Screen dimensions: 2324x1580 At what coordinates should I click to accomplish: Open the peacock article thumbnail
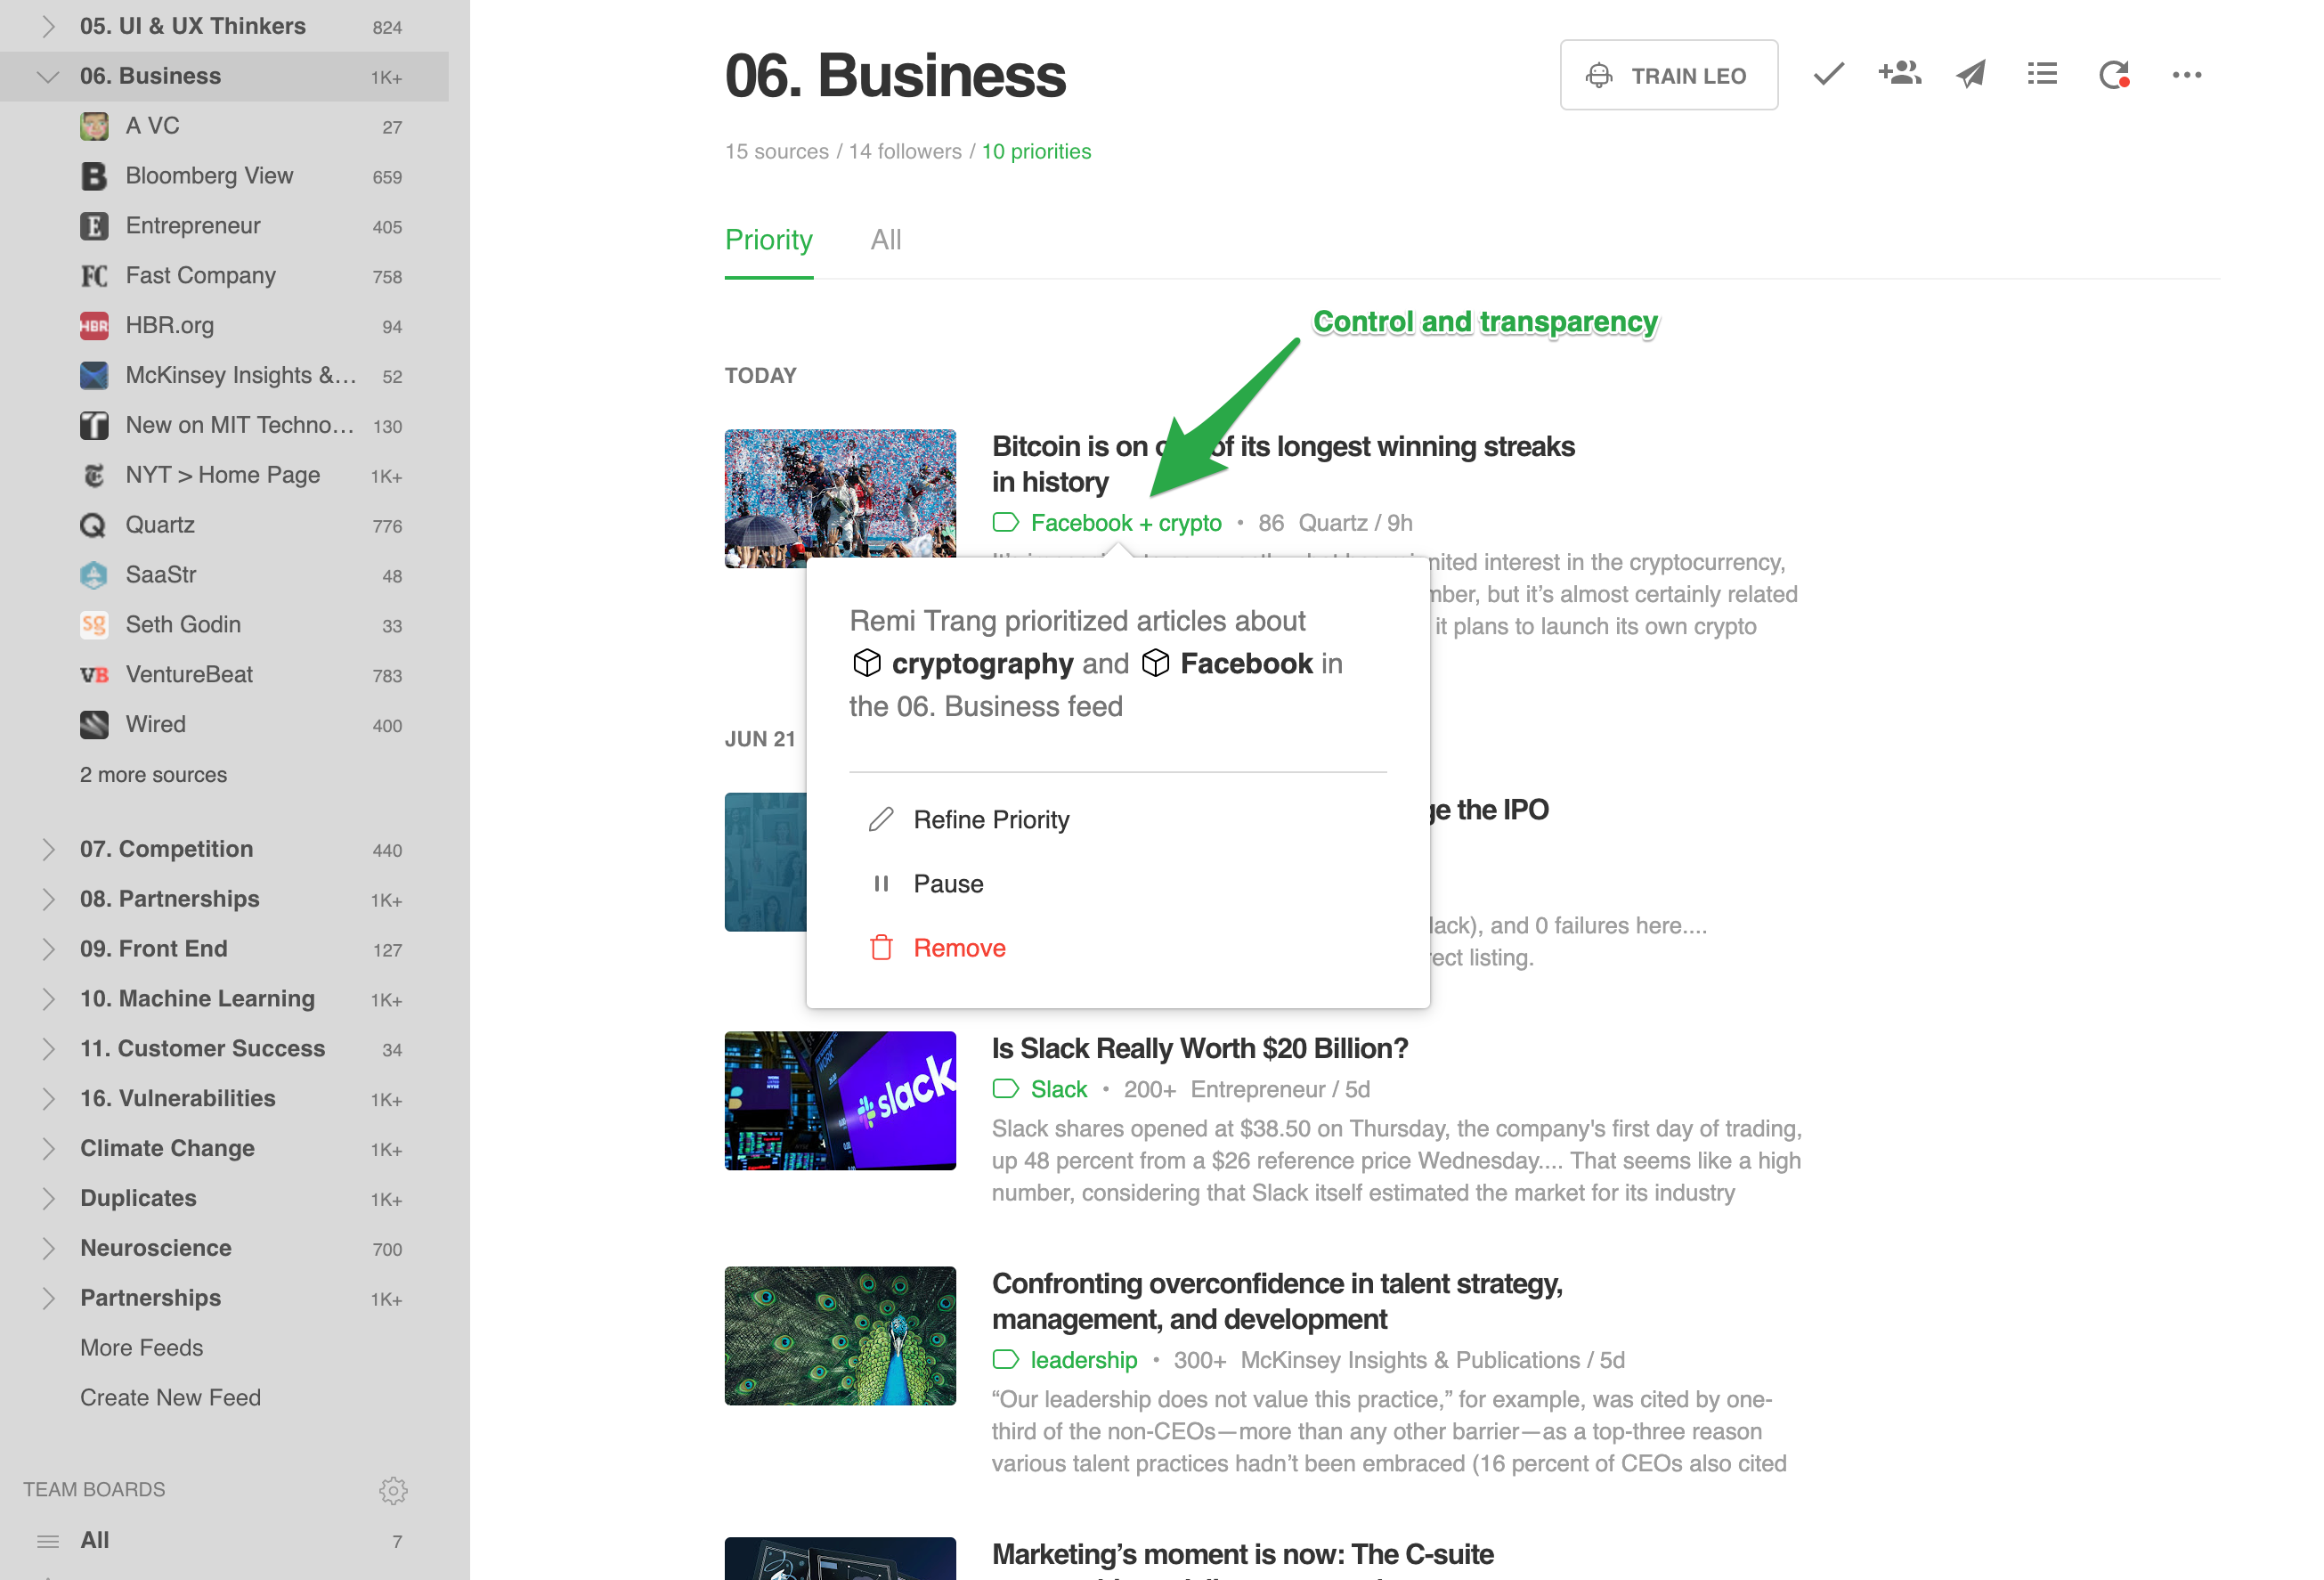pyautogui.click(x=840, y=1335)
